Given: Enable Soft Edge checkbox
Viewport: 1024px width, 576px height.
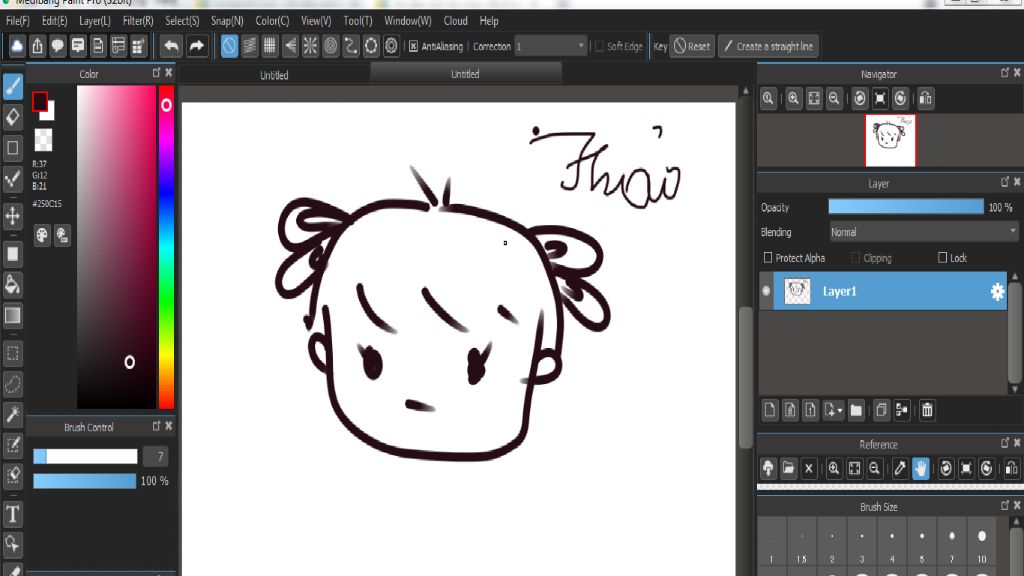Looking at the screenshot, I should (x=599, y=46).
